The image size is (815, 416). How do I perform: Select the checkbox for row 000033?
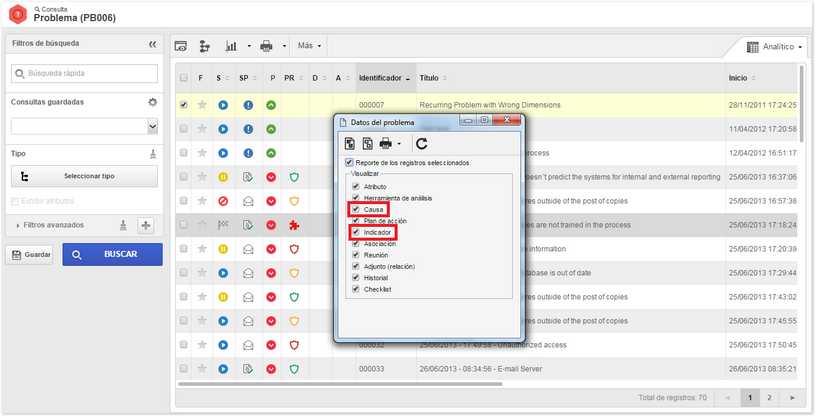coord(183,369)
